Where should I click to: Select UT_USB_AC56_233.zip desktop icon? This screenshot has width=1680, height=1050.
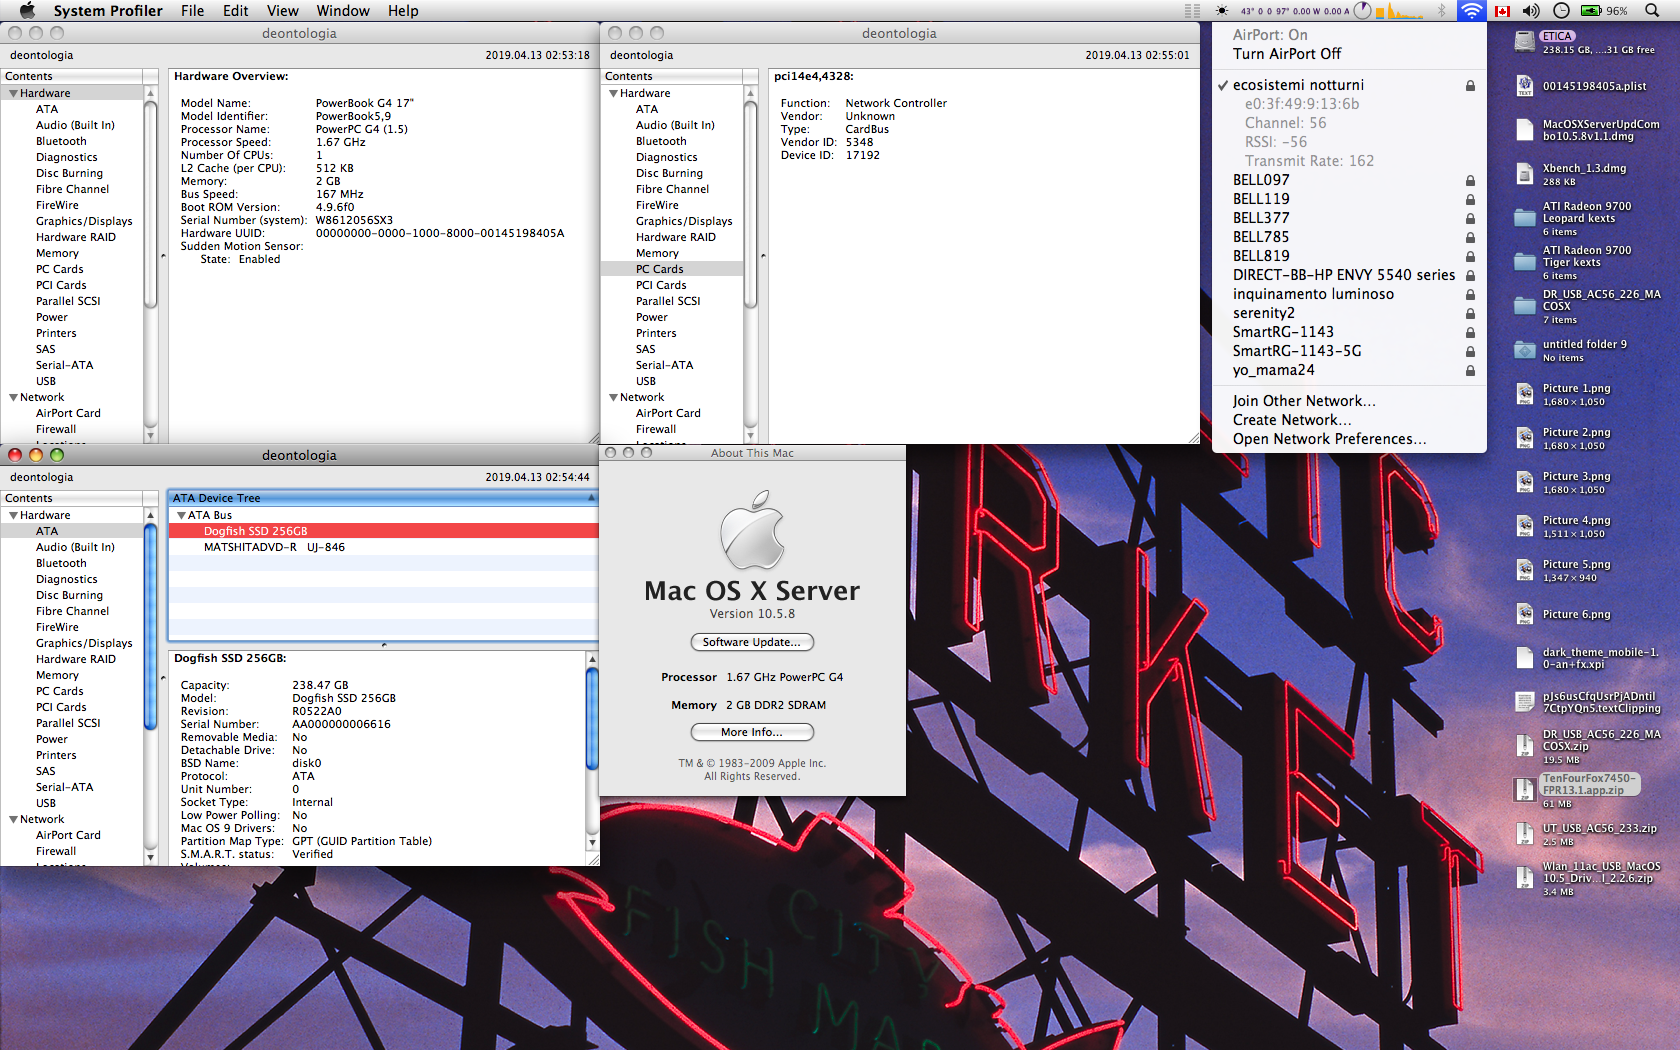tap(1524, 834)
